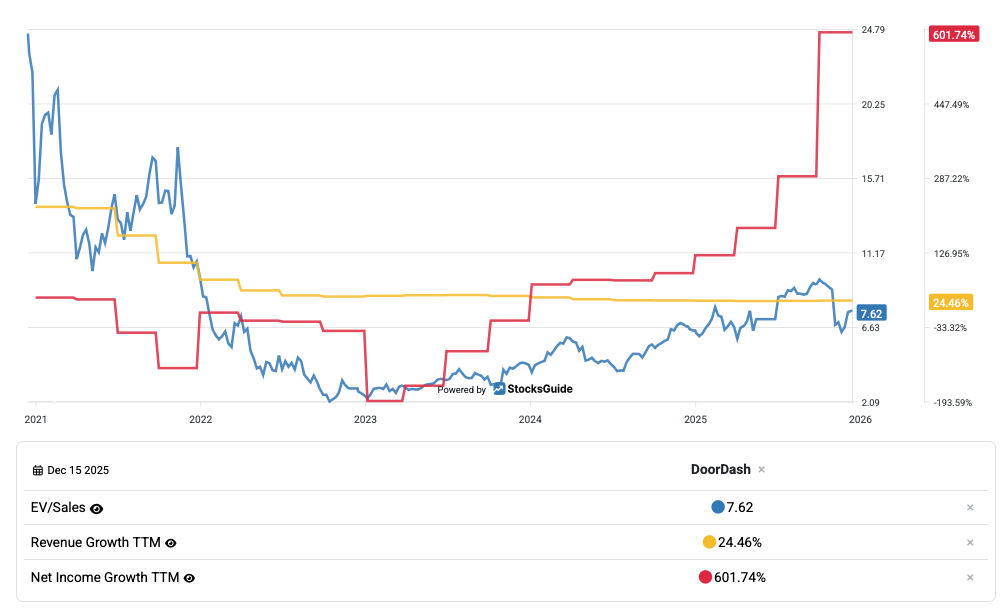Click the yellow Revenue Growth color dot

click(x=709, y=542)
